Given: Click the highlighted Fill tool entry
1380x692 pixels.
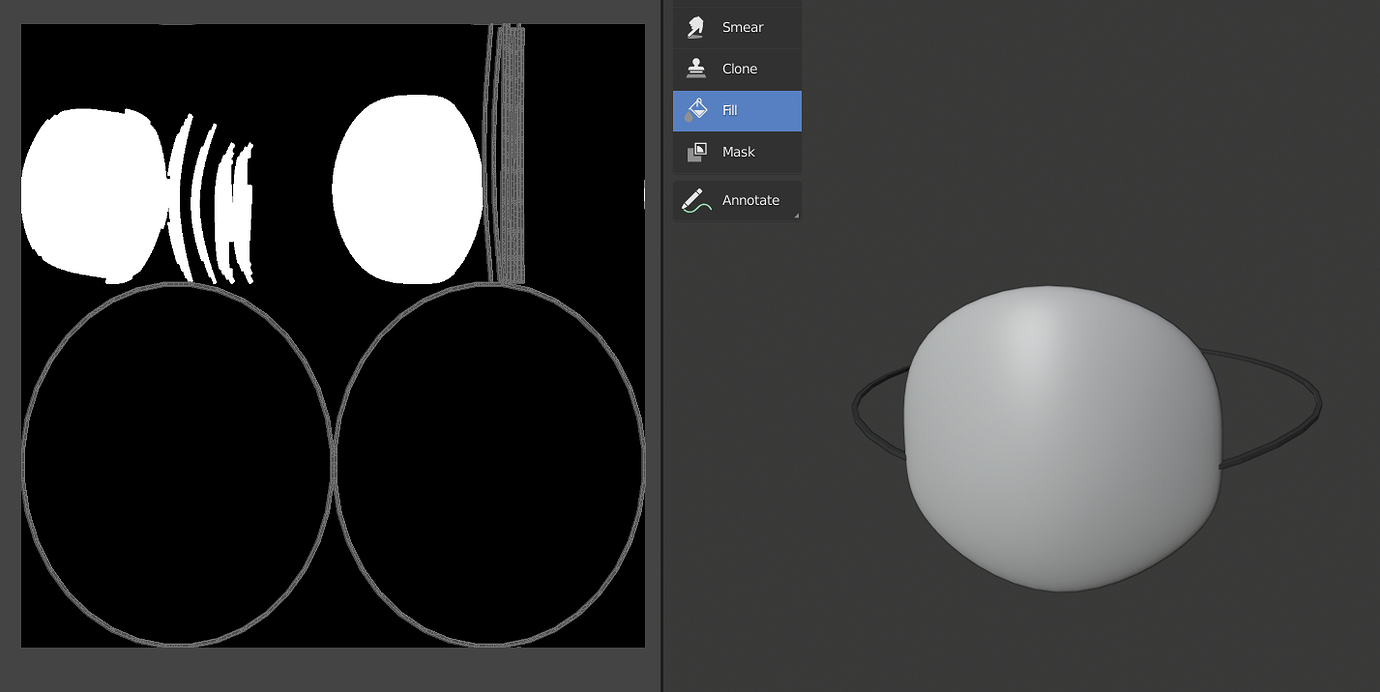Looking at the screenshot, I should pyautogui.click(x=737, y=110).
